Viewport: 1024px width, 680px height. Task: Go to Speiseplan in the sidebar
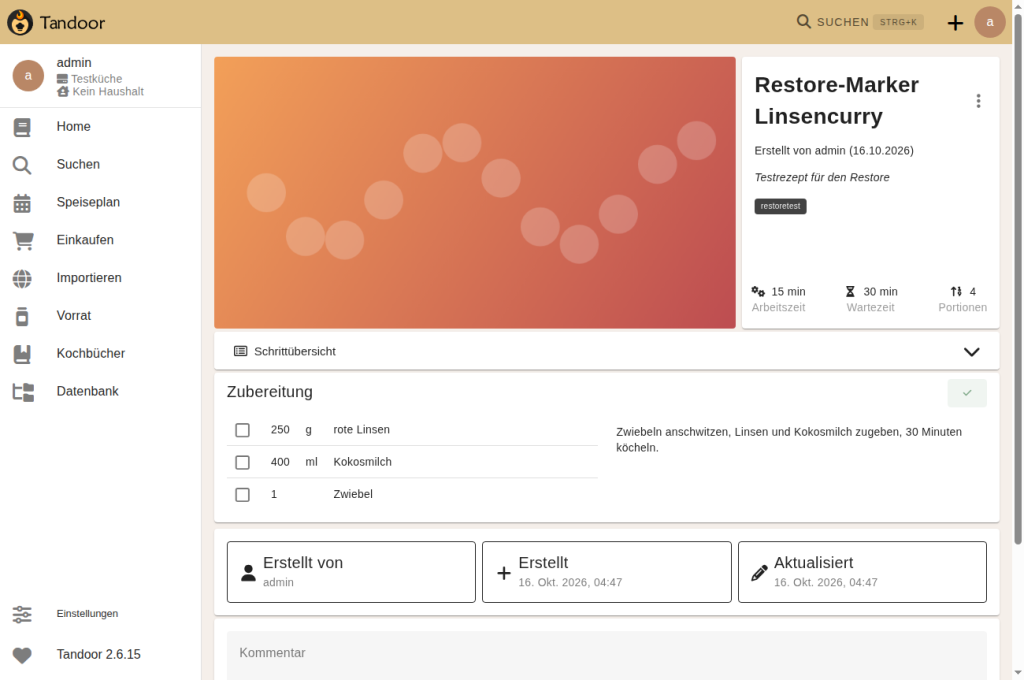click(101, 202)
